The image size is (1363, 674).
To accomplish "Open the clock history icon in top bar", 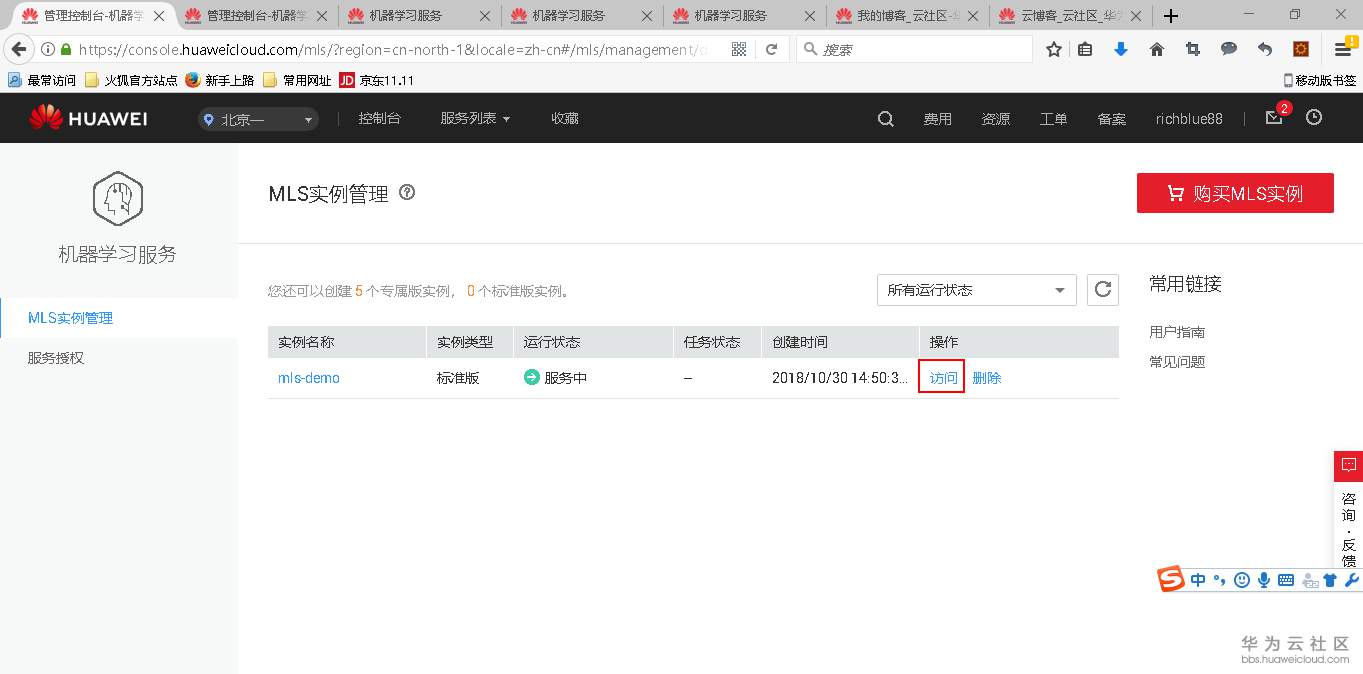I will pos(1314,117).
